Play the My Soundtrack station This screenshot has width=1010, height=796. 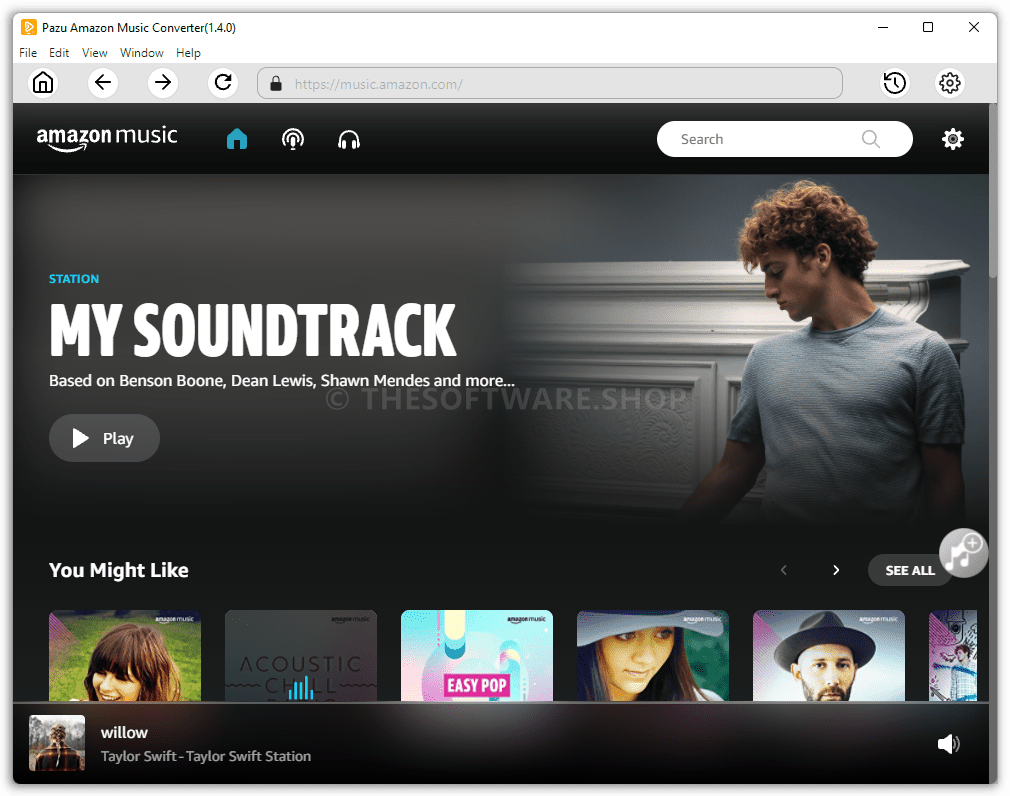[104, 438]
